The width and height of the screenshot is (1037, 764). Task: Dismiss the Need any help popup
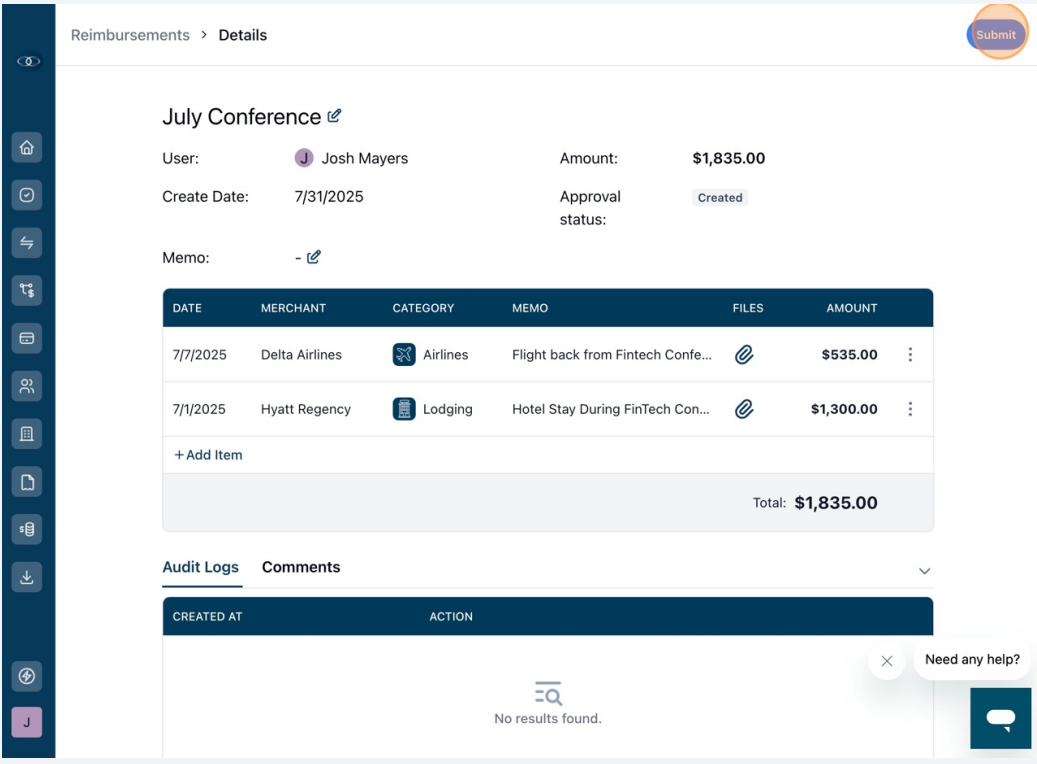pyautogui.click(x=887, y=660)
